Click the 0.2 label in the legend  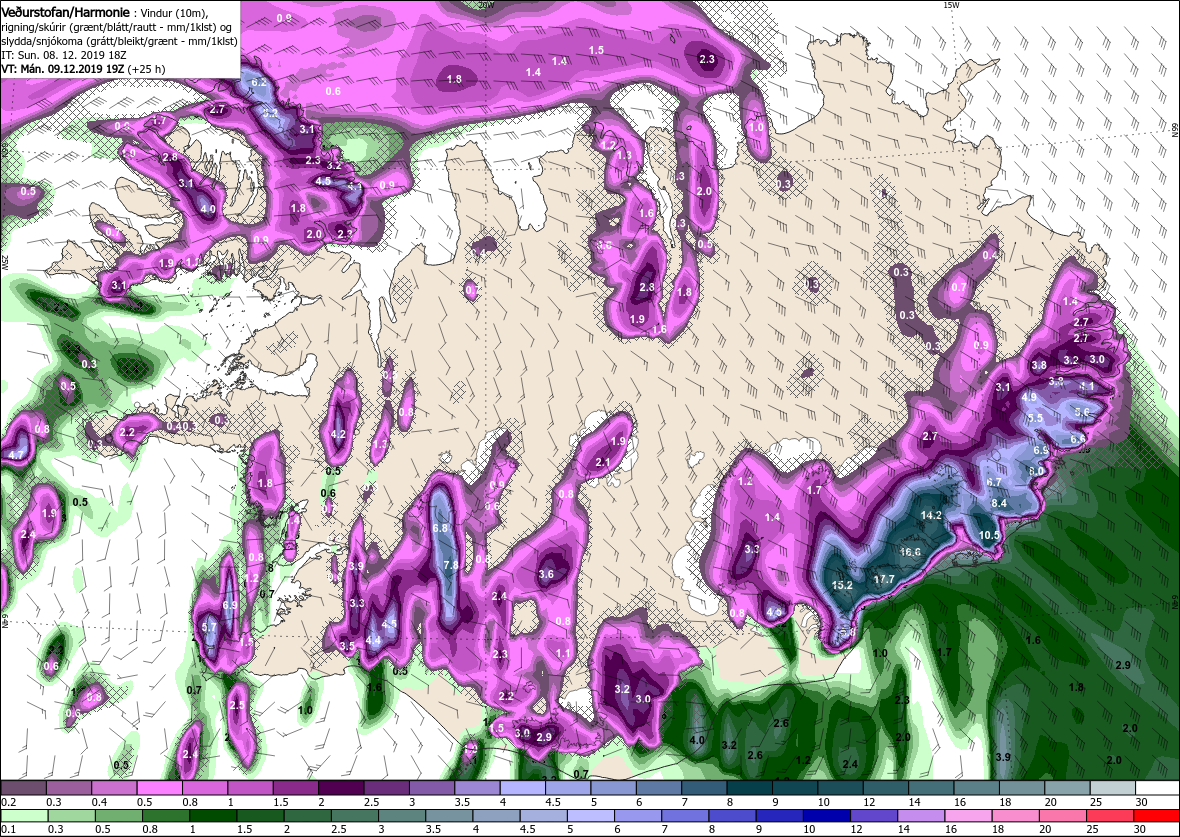pyautogui.click(x=8, y=802)
